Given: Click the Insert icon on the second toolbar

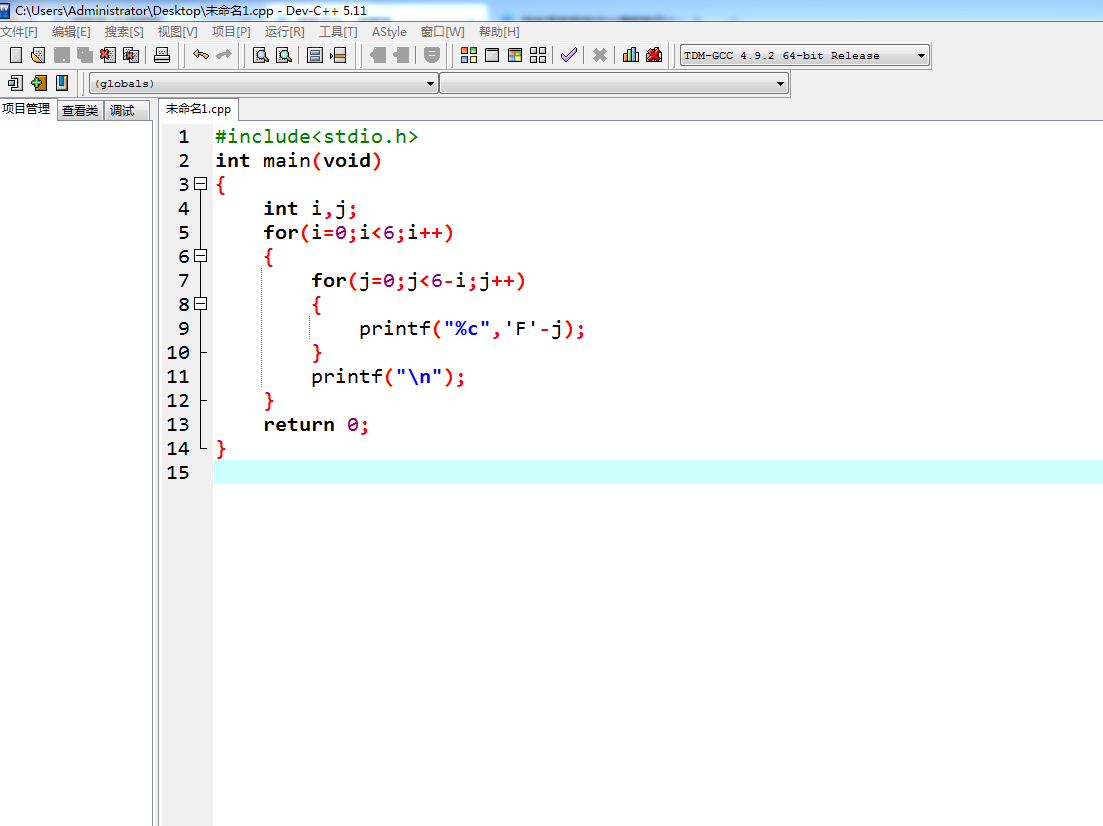Looking at the screenshot, I should (x=15, y=83).
